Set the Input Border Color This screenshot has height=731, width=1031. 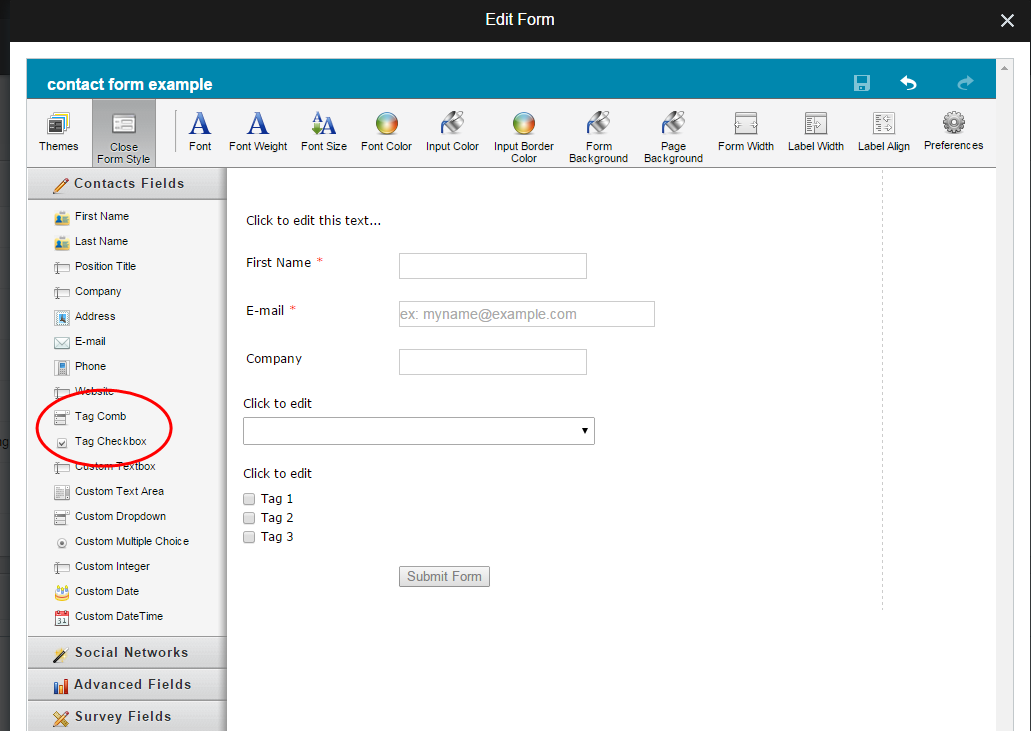(x=523, y=137)
